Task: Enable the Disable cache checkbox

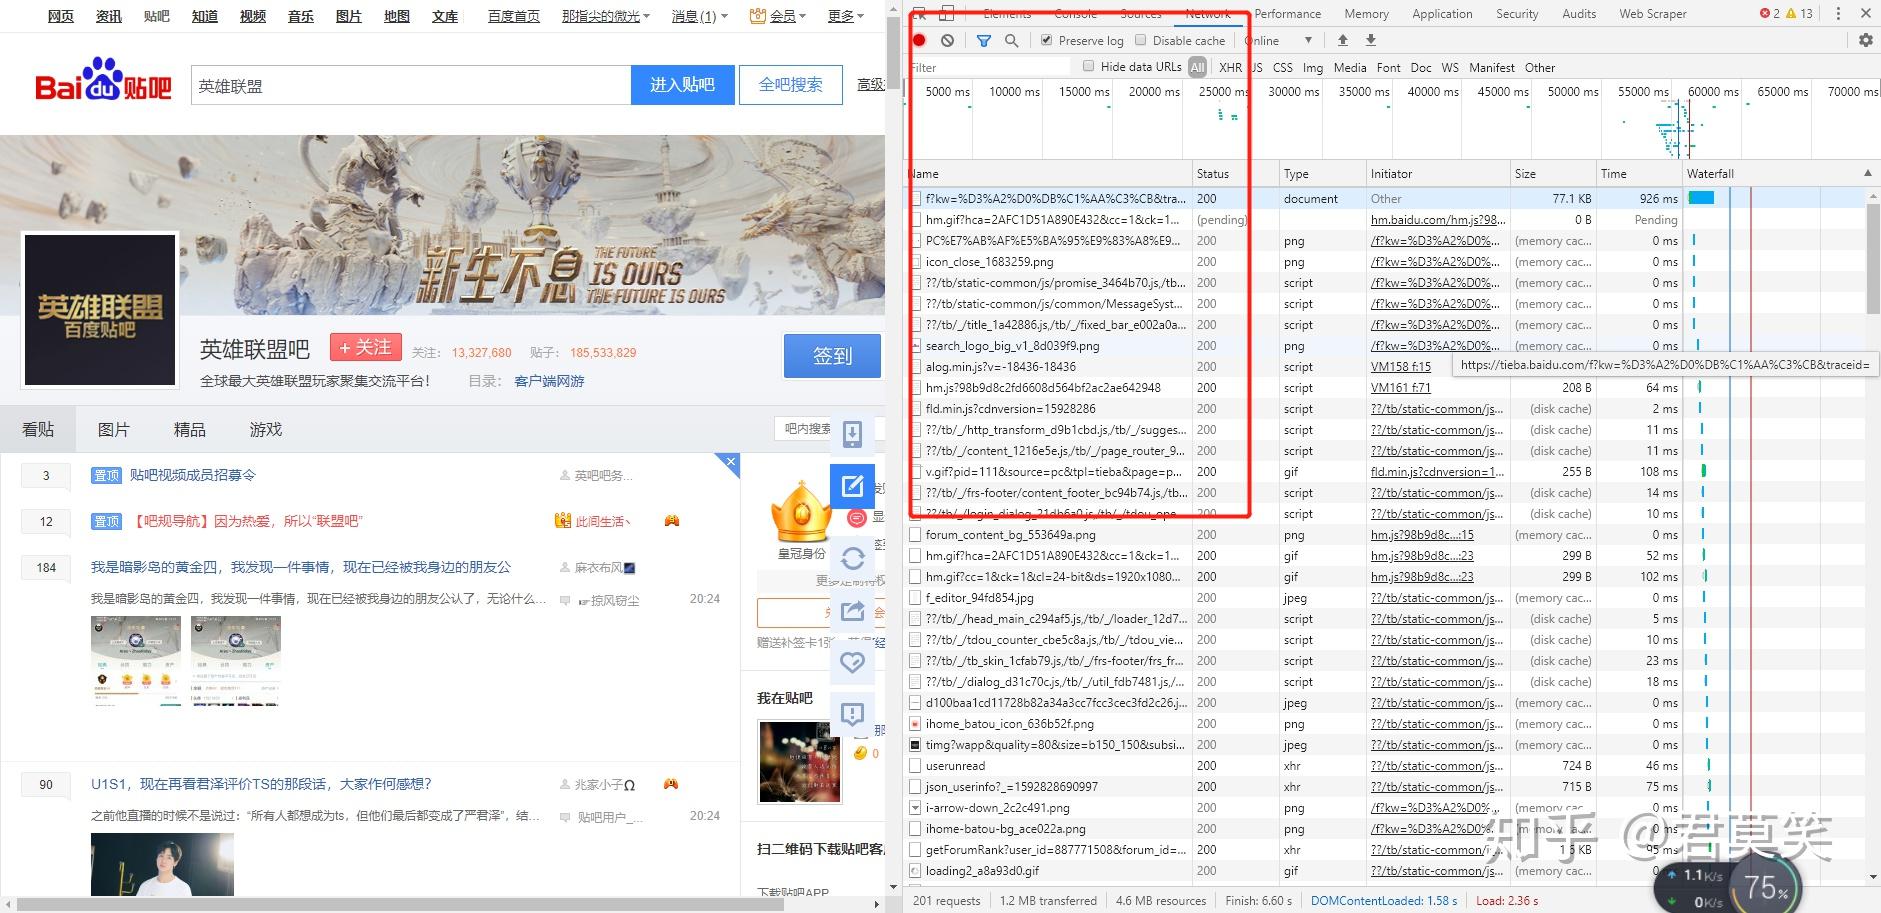Action: pyautogui.click(x=1140, y=41)
